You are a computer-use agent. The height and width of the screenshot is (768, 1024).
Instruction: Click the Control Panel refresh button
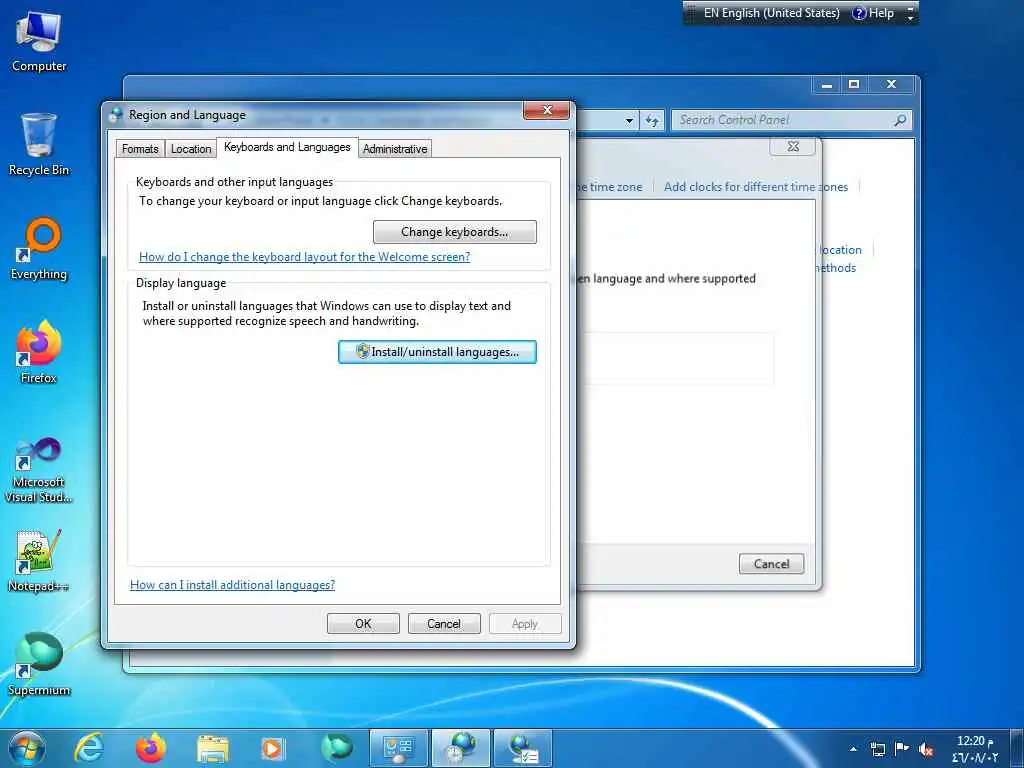[x=652, y=120]
